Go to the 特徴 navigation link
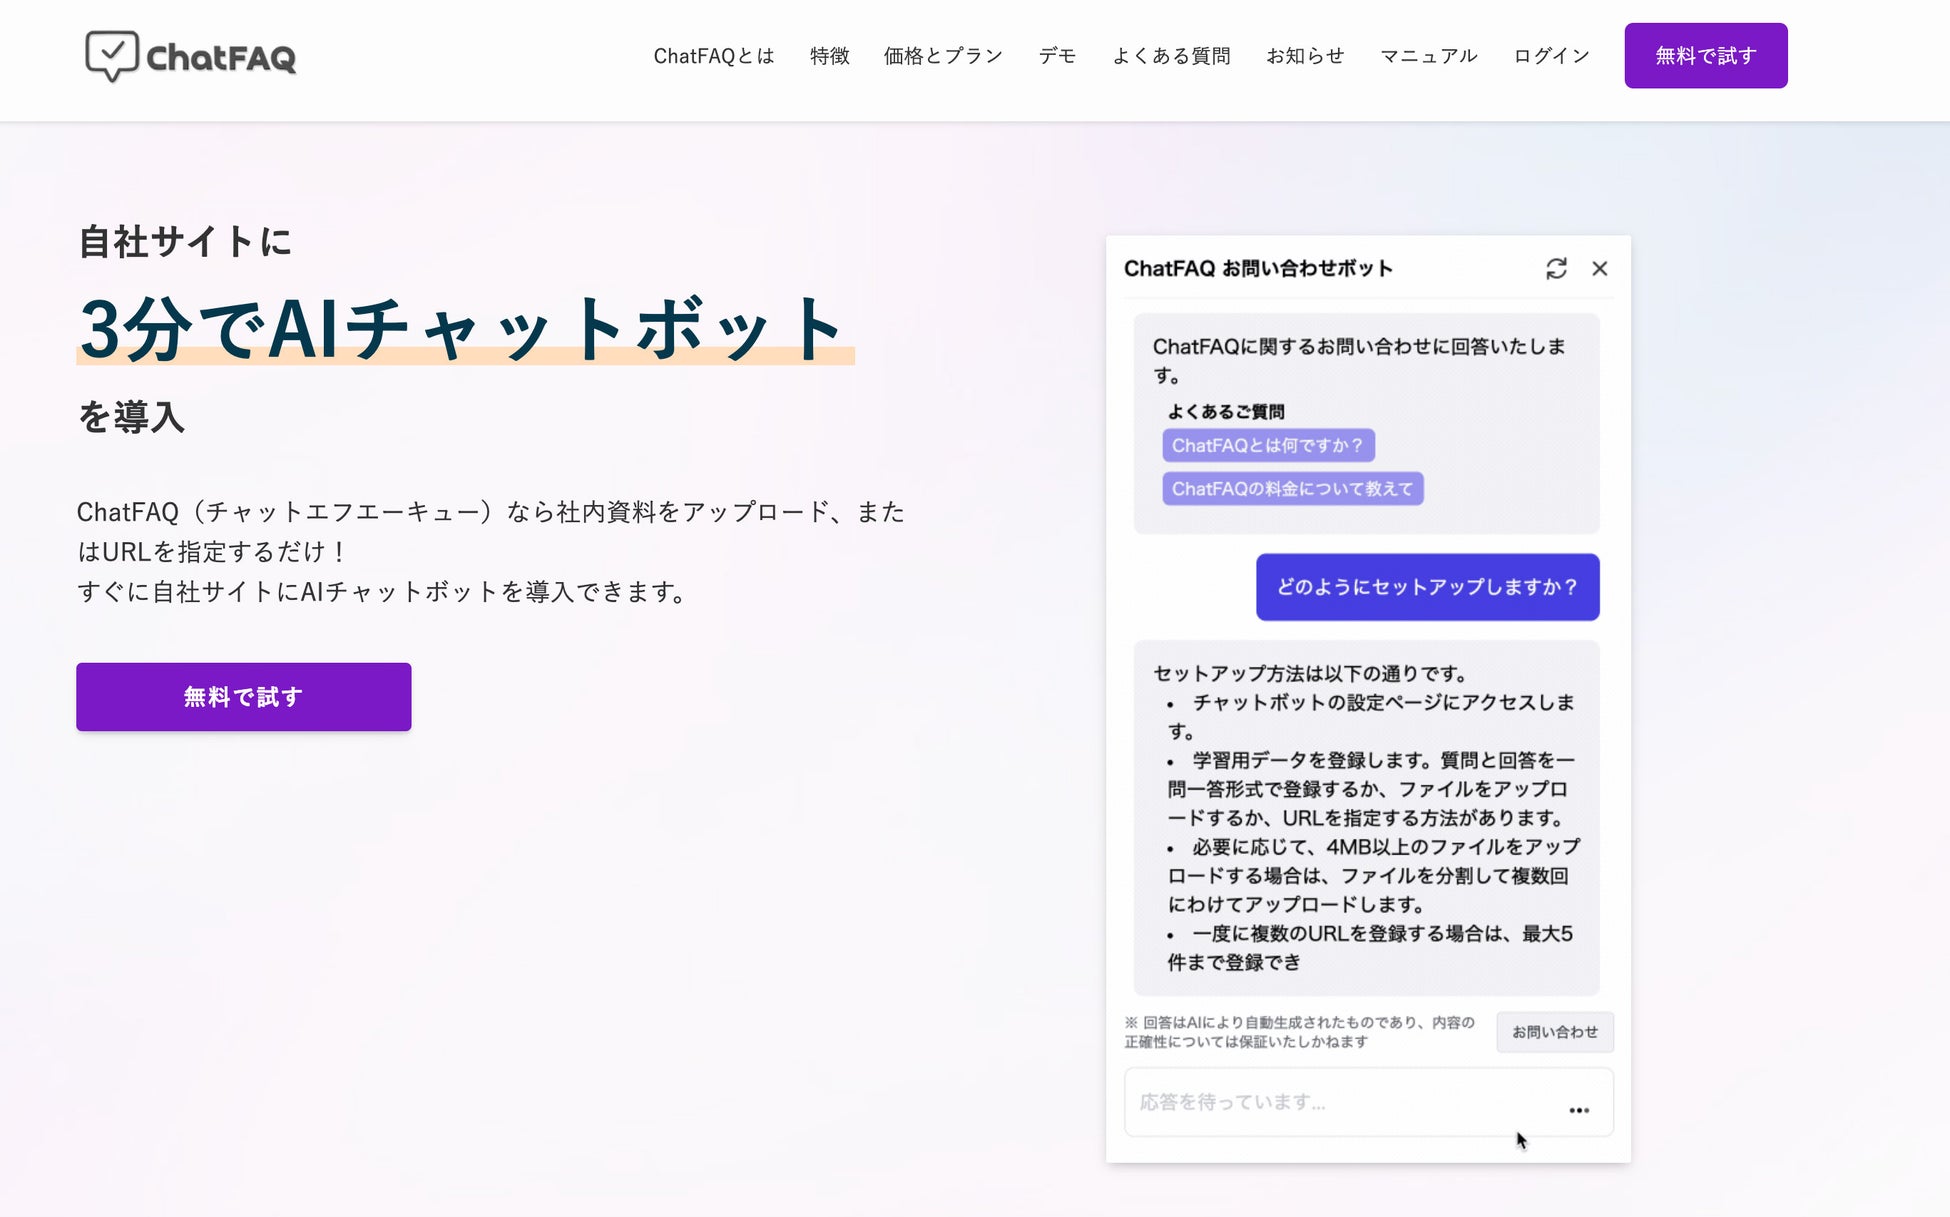Viewport: 1950px width, 1217px height. tap(829, 56)
